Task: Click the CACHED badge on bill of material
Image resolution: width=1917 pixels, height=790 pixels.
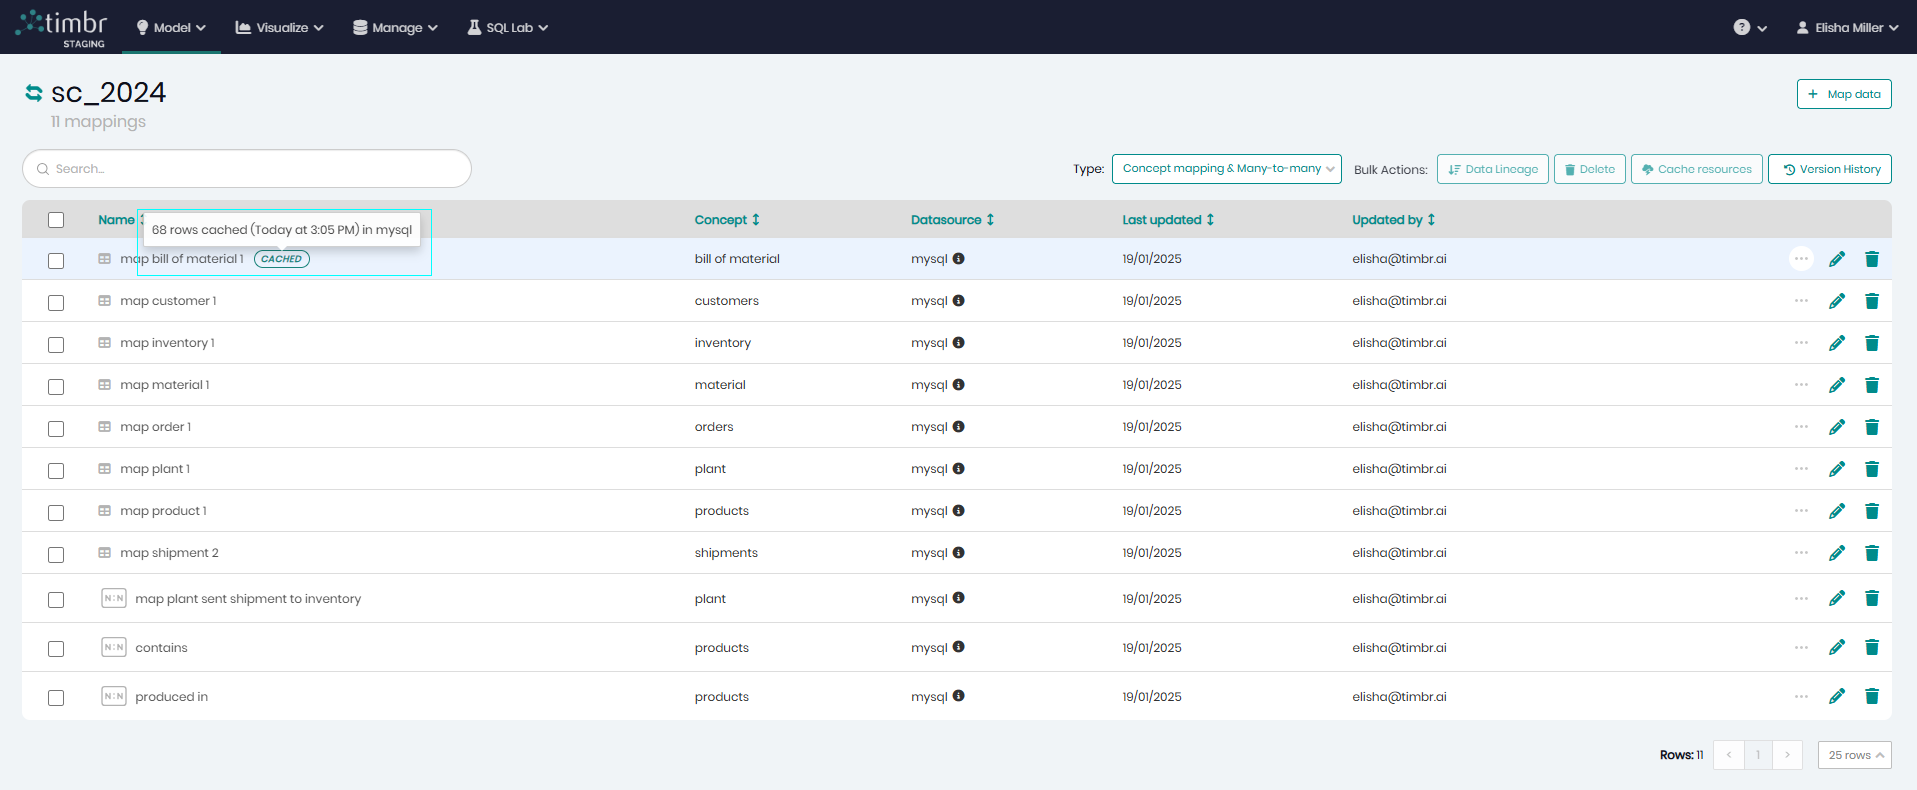Action: (x=282, y=259)
